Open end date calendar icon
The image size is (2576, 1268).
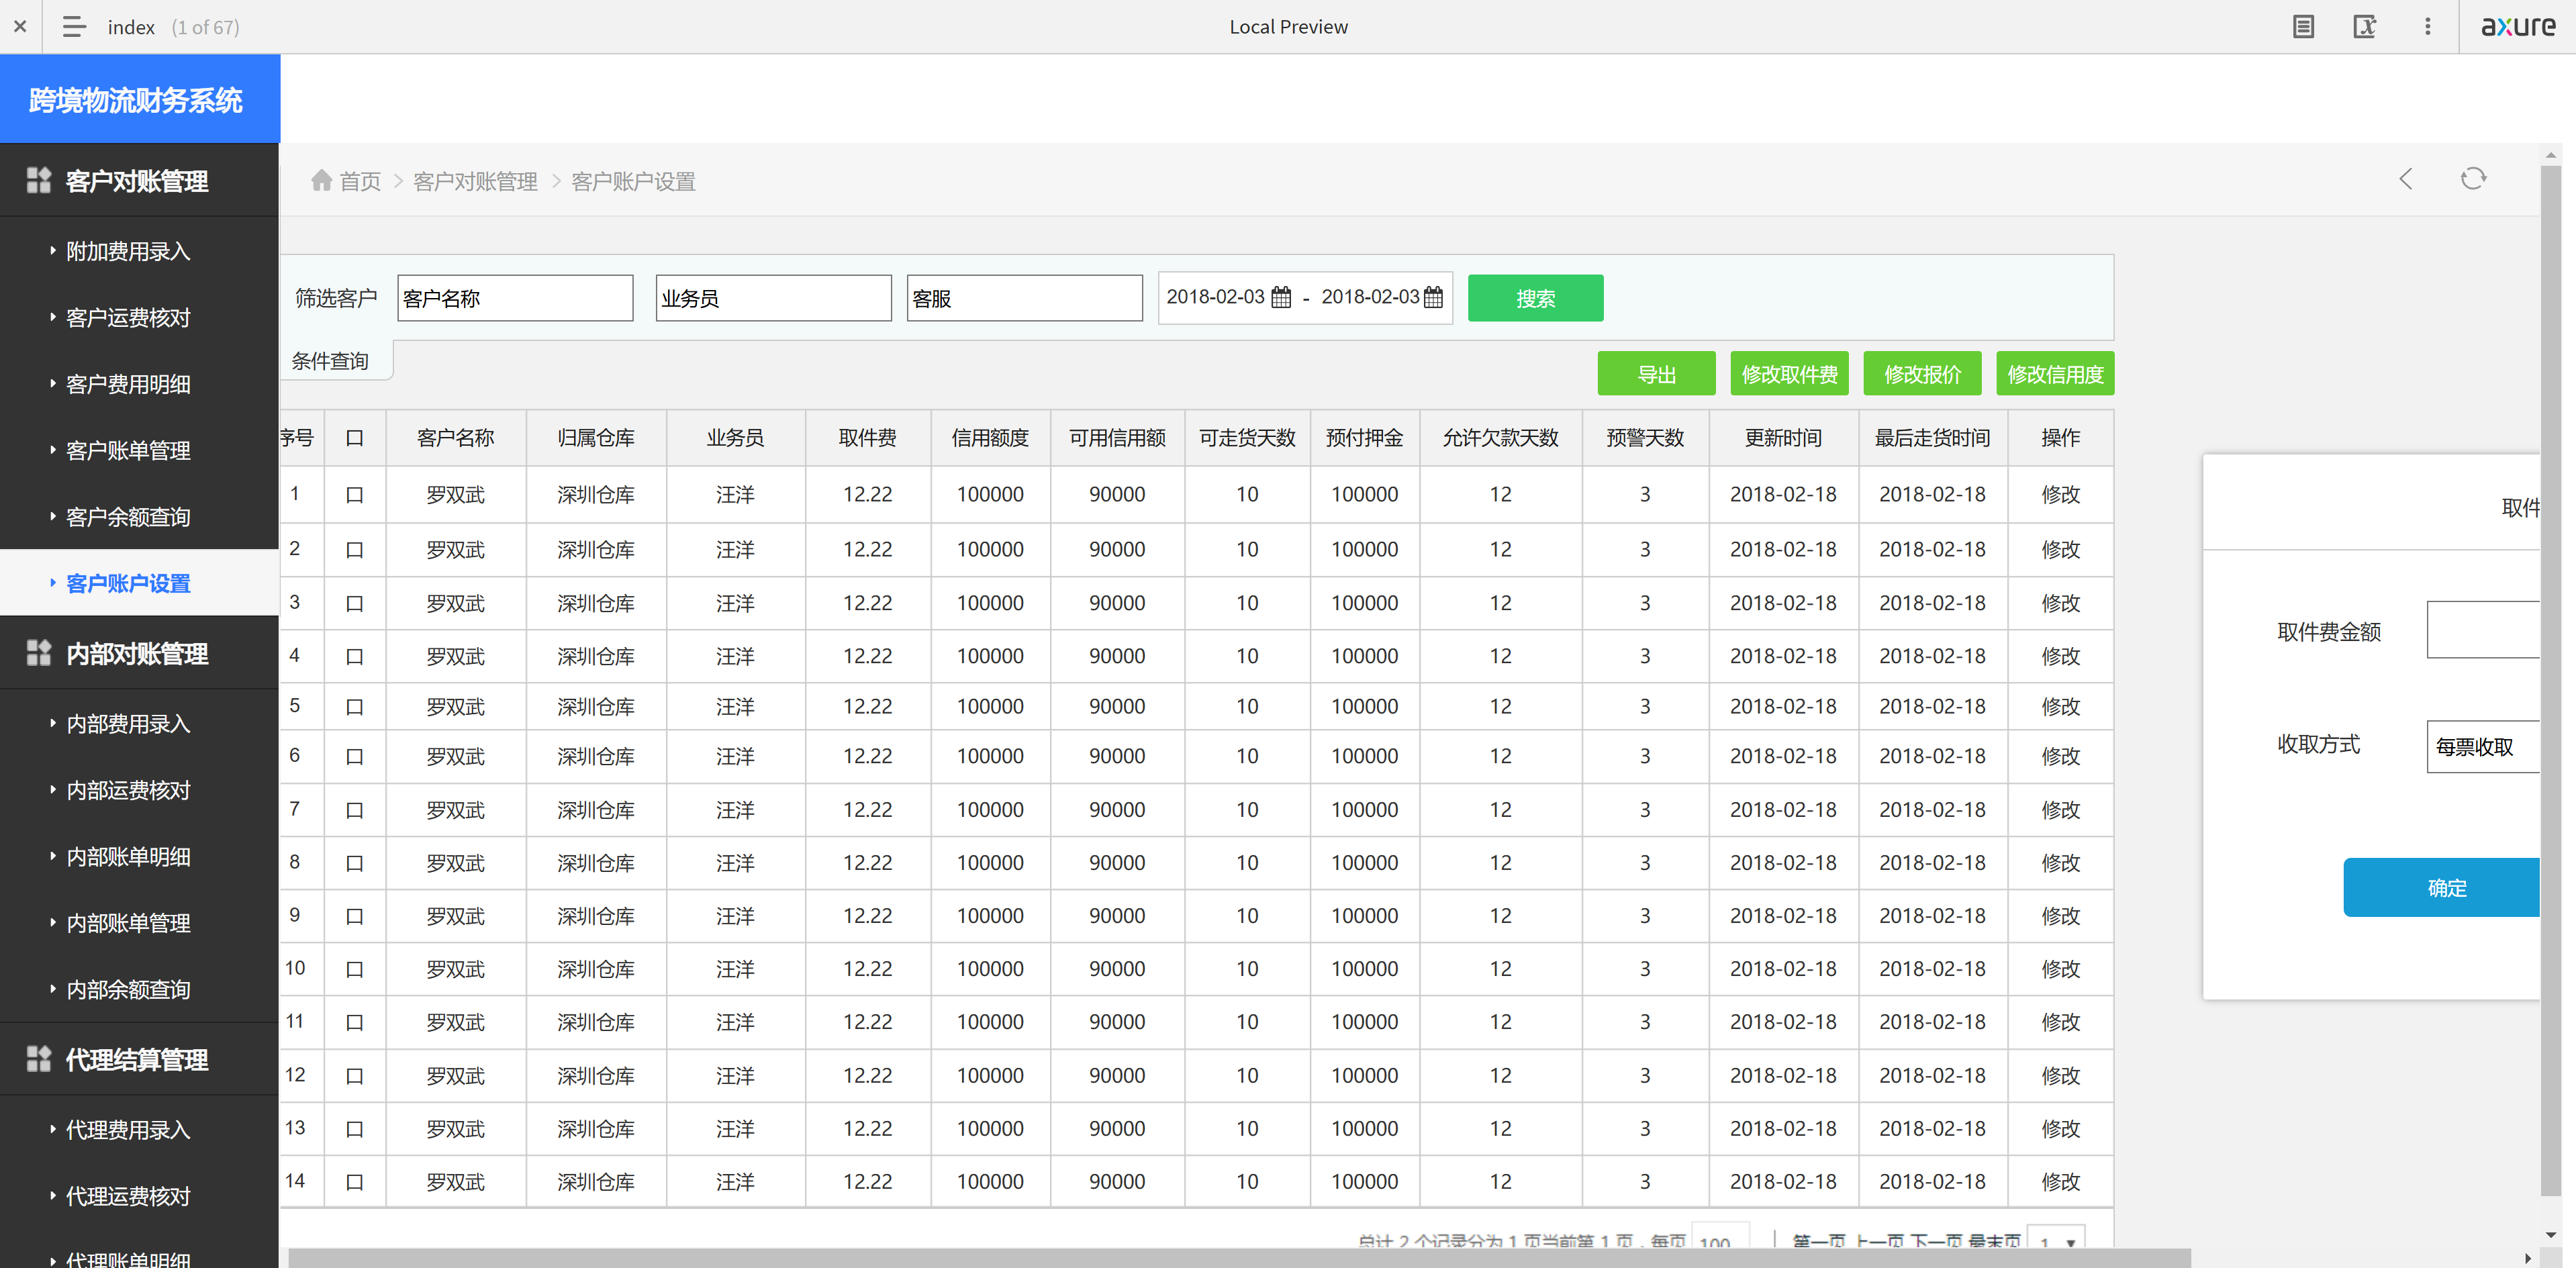1433,297
